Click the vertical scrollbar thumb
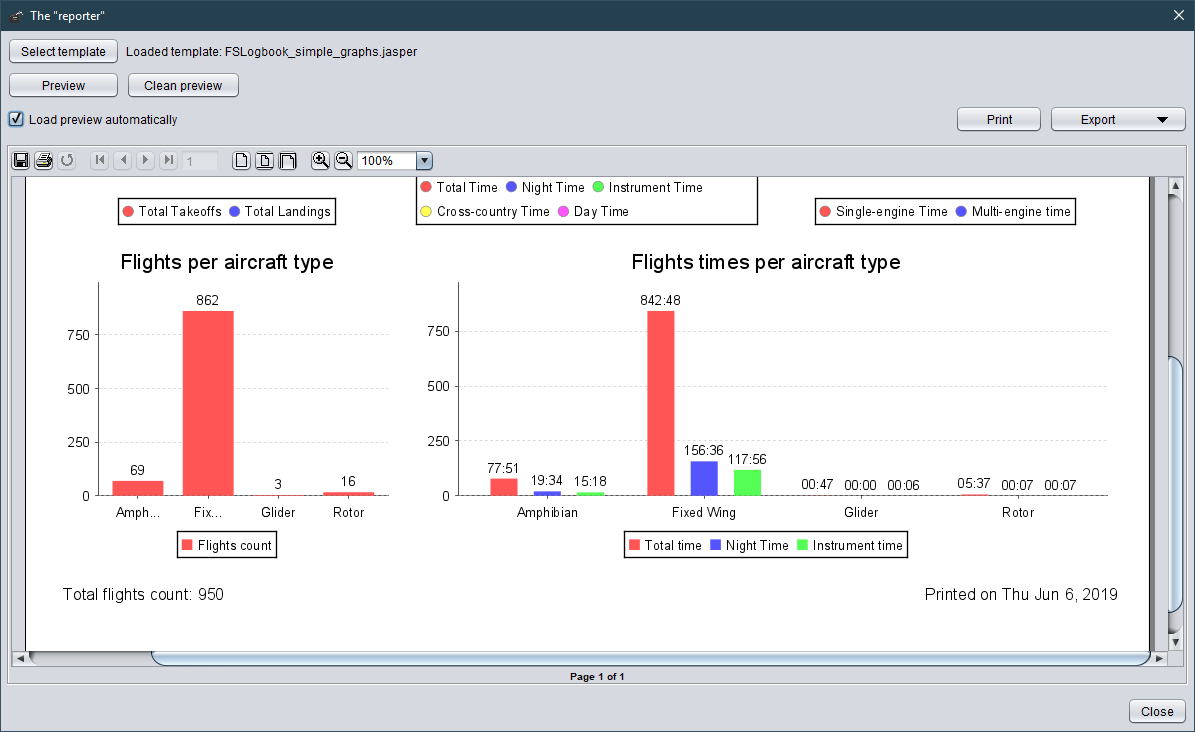 pos(1176,483)
